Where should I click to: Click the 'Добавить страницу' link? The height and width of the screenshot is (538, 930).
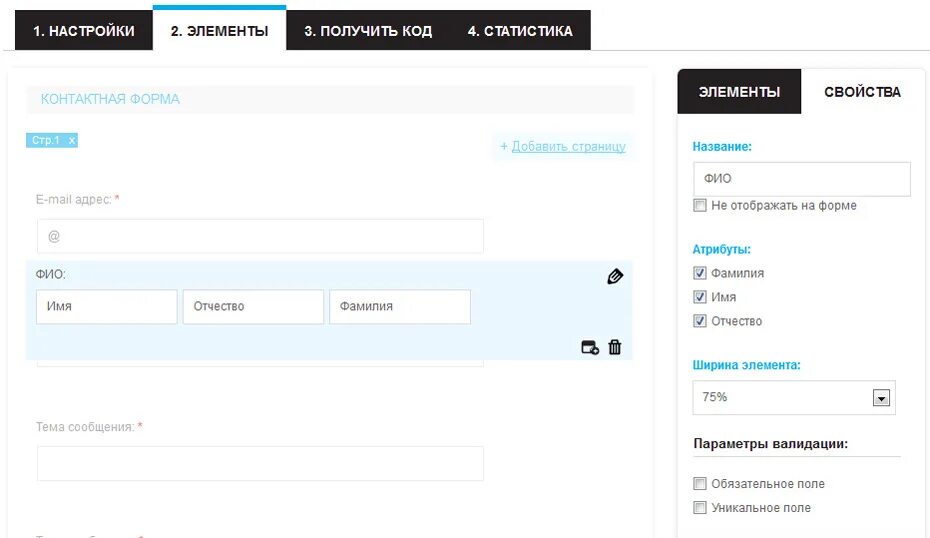click(x=568, y=147)
